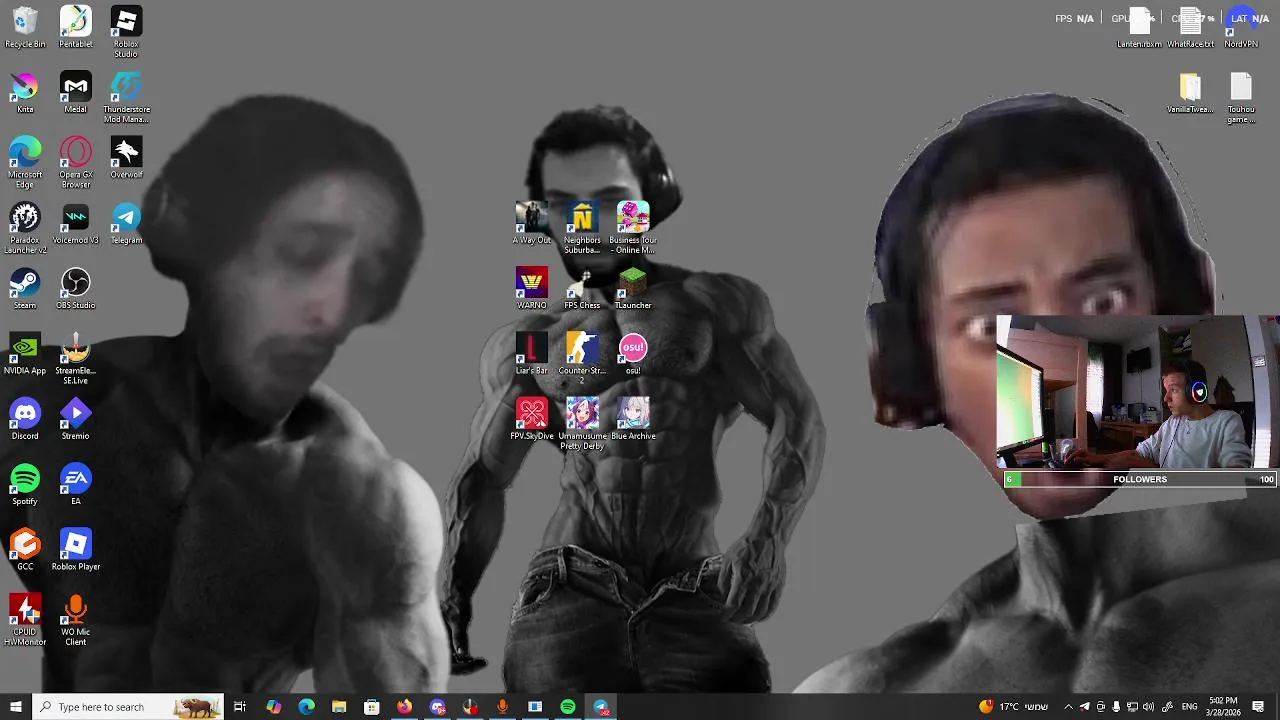Select the Blue Archive desktop icon
This screenshot has height=720, width=1280.
[x=633, y=419]
